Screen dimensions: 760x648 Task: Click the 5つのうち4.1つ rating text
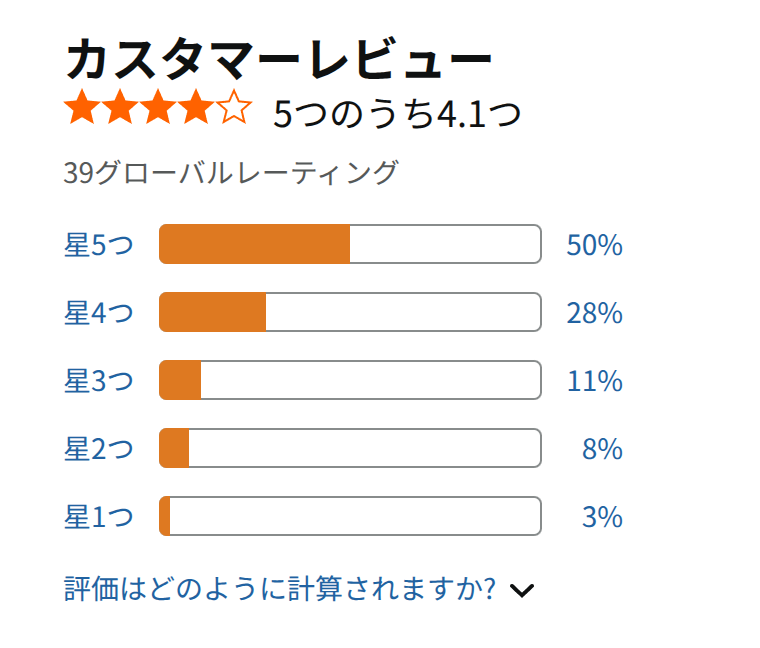[397, 114]
